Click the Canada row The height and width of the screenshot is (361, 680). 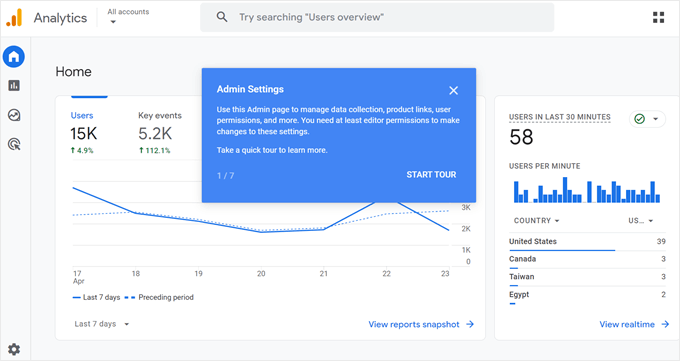pos(587,260)
